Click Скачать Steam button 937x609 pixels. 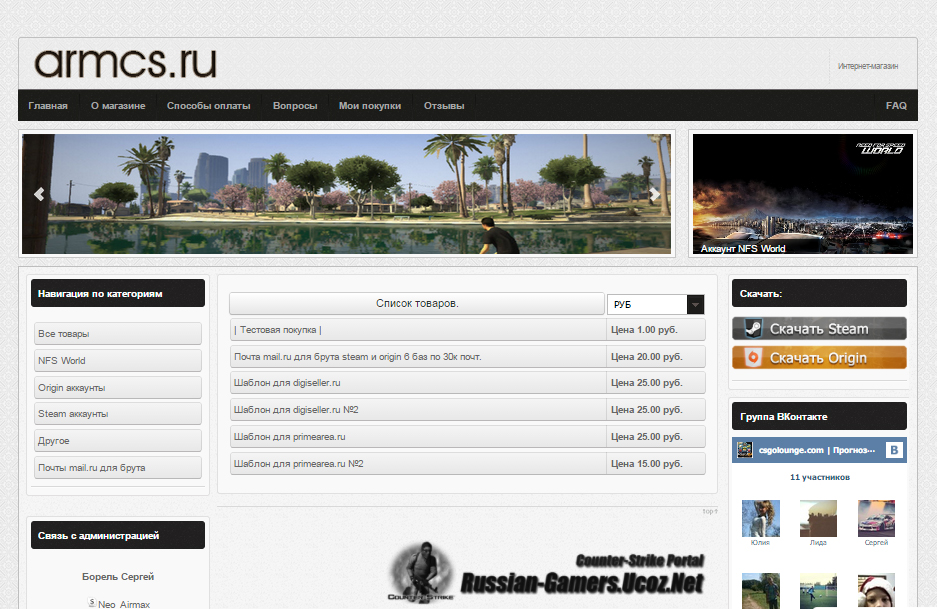coord(819,329)
